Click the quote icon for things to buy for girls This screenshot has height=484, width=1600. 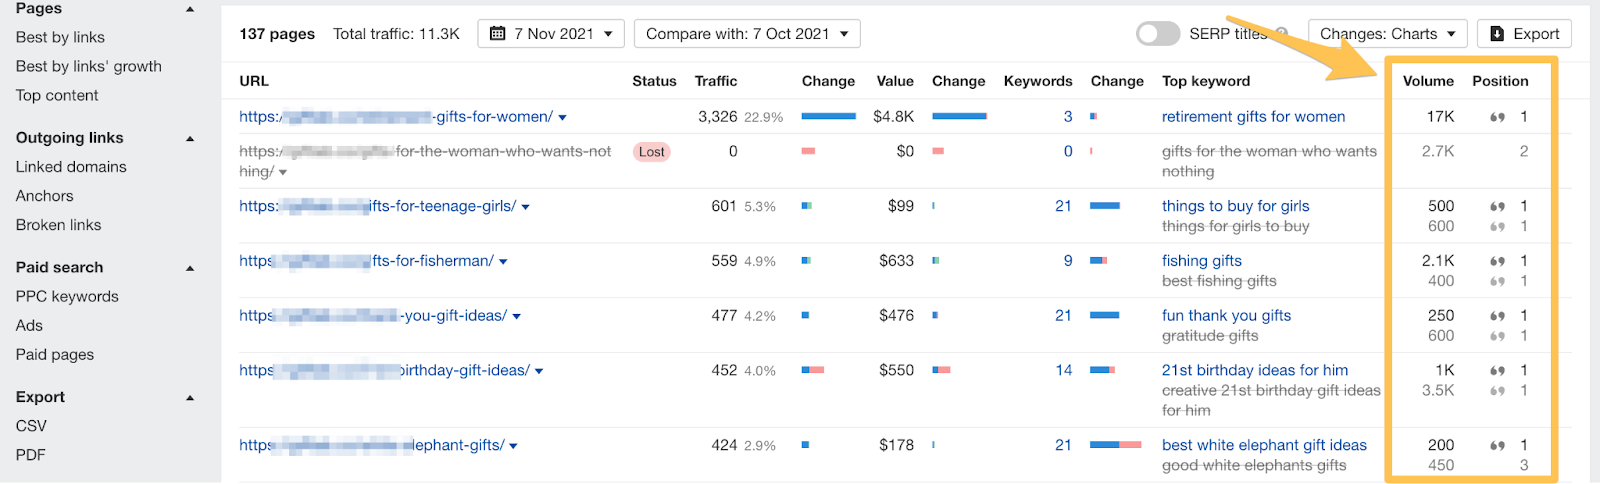(x=1497, y=207)
